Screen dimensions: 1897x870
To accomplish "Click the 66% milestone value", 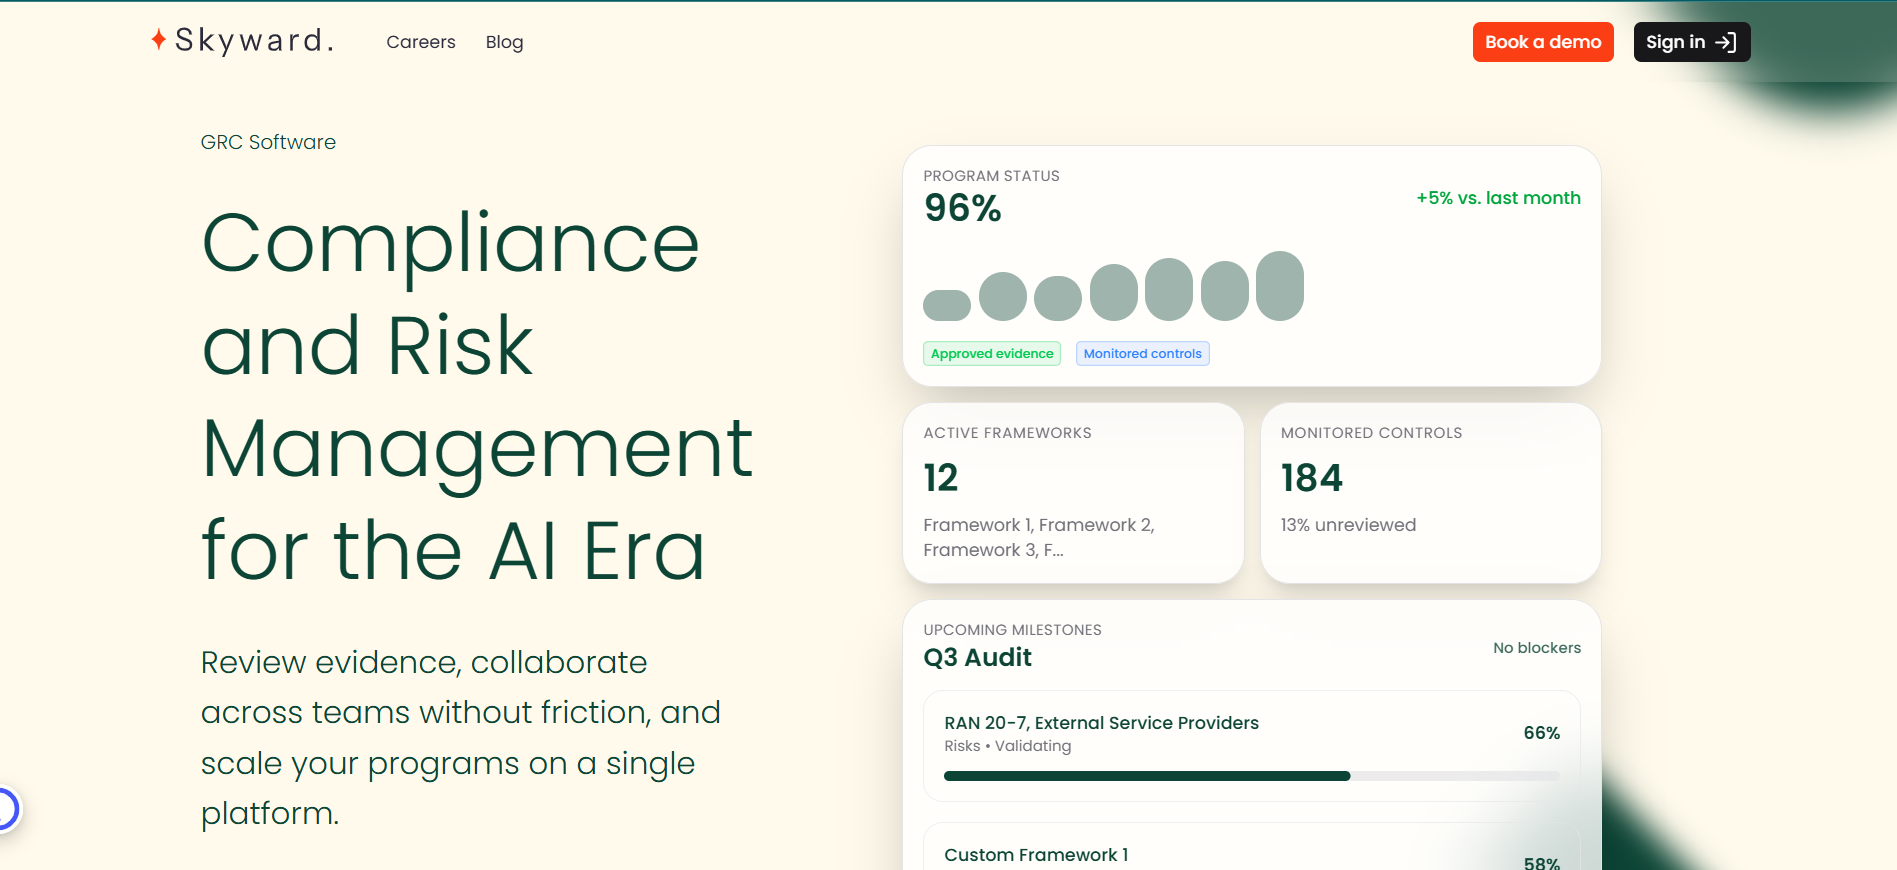I will 1541,733.
